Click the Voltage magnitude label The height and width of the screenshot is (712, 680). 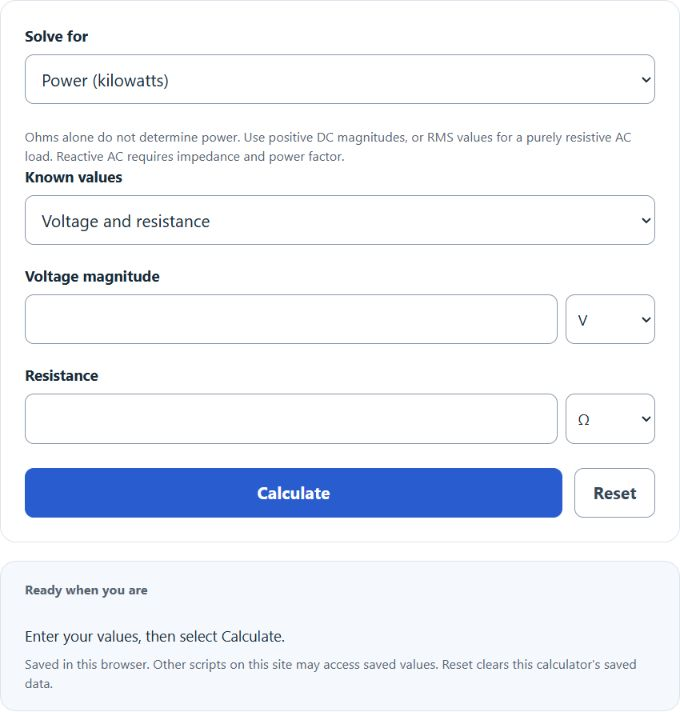(x=92, y=277)
